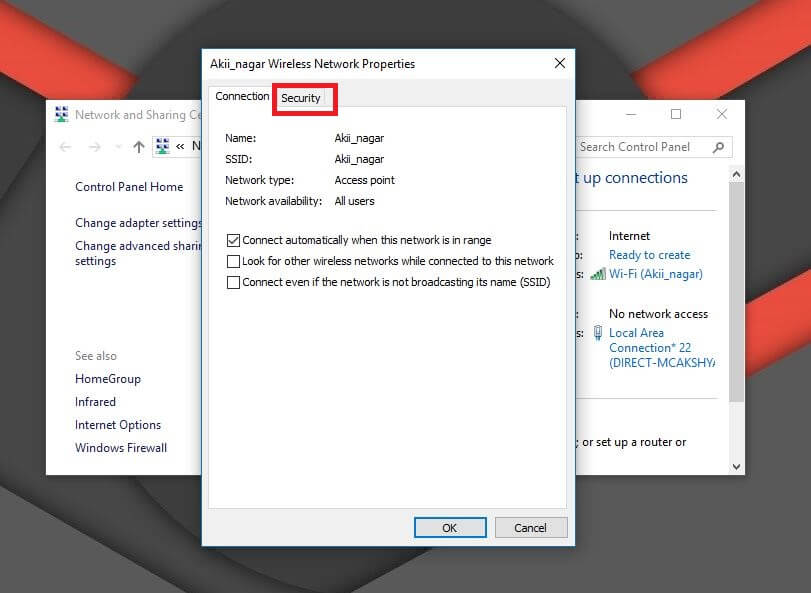
Task: Maximize the Network and Sharing Center window
Action: pyautogui.click(x=676, y=114)
